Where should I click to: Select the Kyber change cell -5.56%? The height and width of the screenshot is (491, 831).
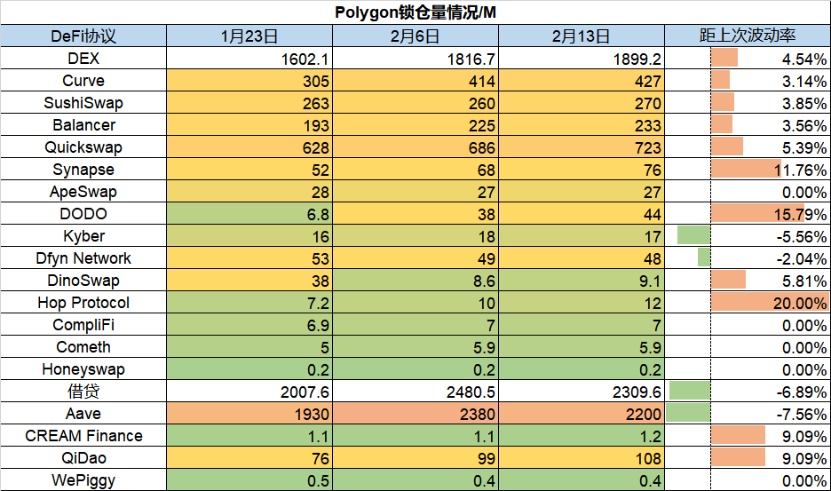click(x=748, y=236)
